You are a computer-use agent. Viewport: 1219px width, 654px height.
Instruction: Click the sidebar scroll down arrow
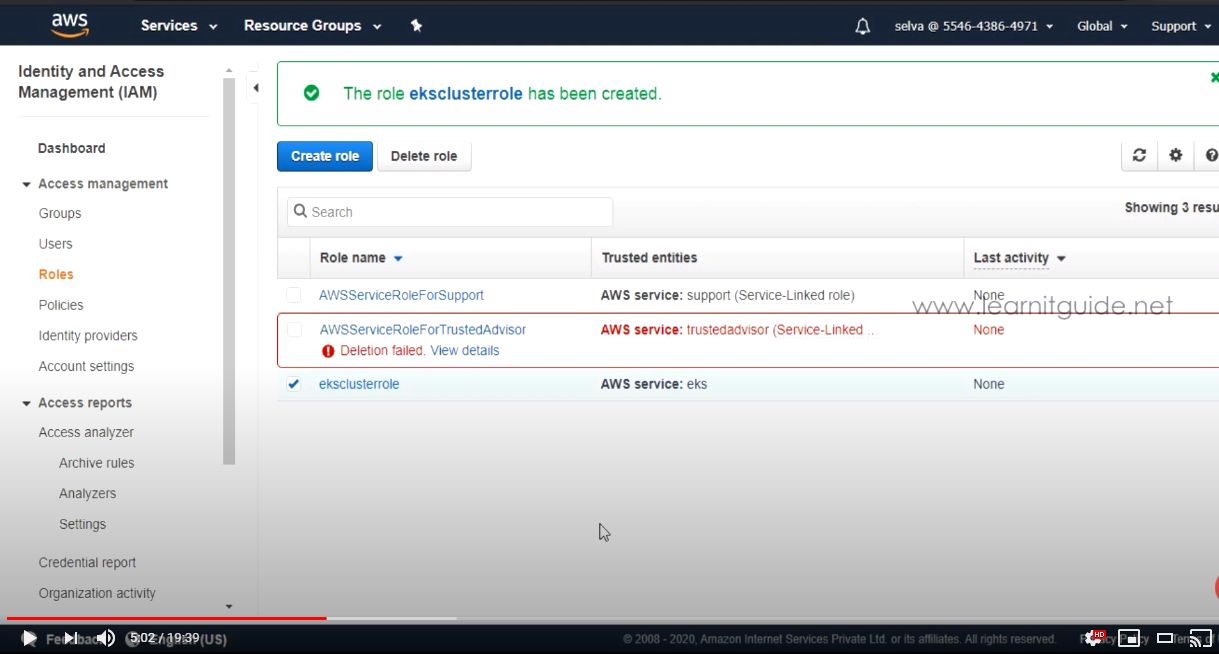tap(229, 607)
